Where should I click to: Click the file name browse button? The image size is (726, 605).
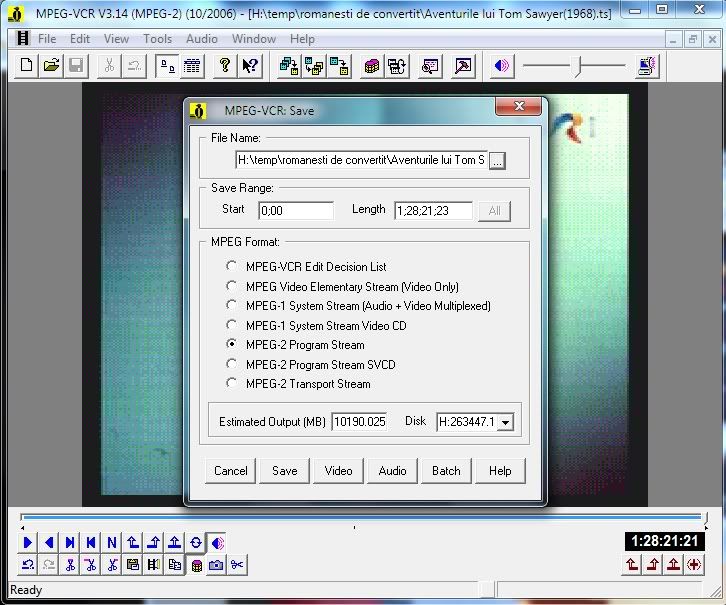click(498, 160)
